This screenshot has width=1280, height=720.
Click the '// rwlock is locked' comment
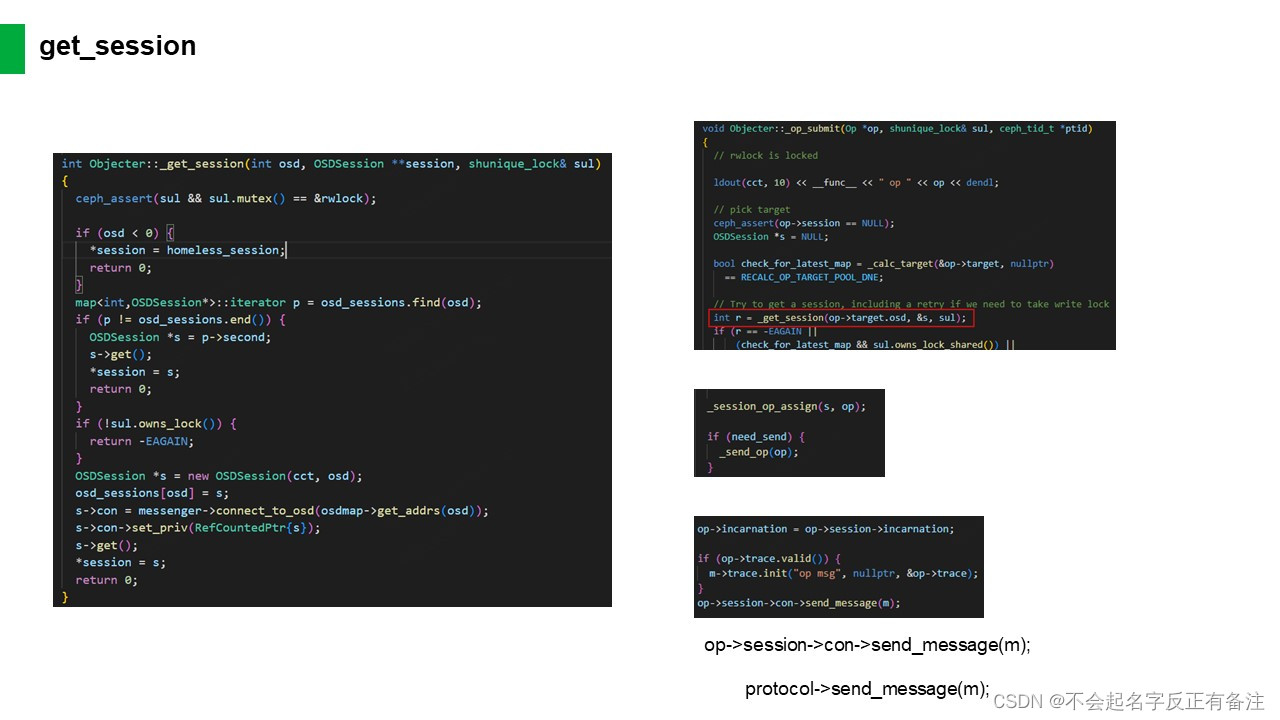[765, 155]
